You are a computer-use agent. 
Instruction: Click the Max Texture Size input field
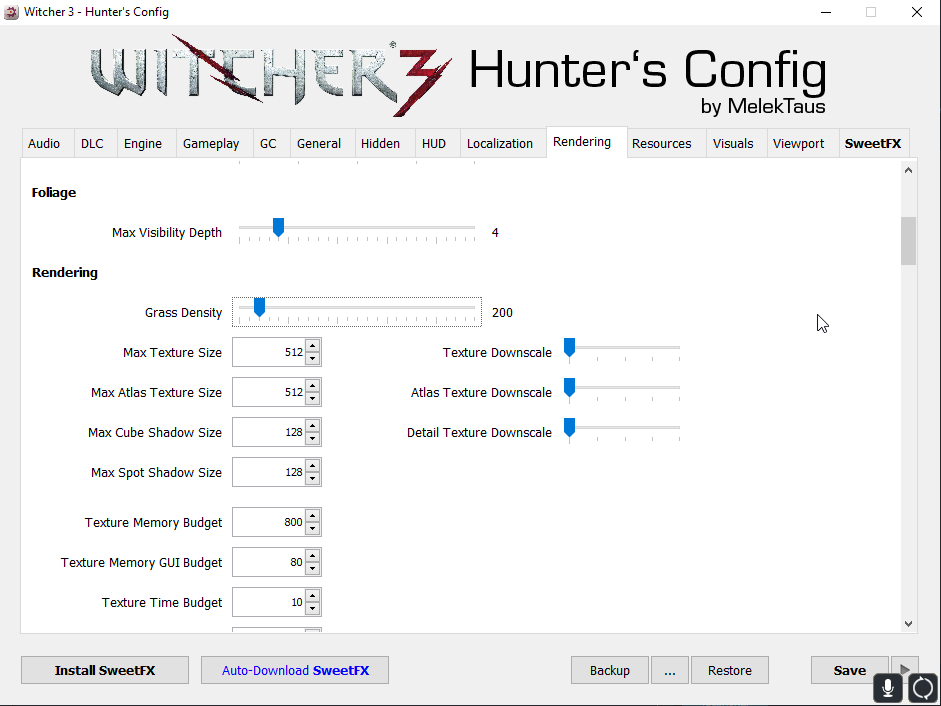pyautogui.click(x=269, y=352)
